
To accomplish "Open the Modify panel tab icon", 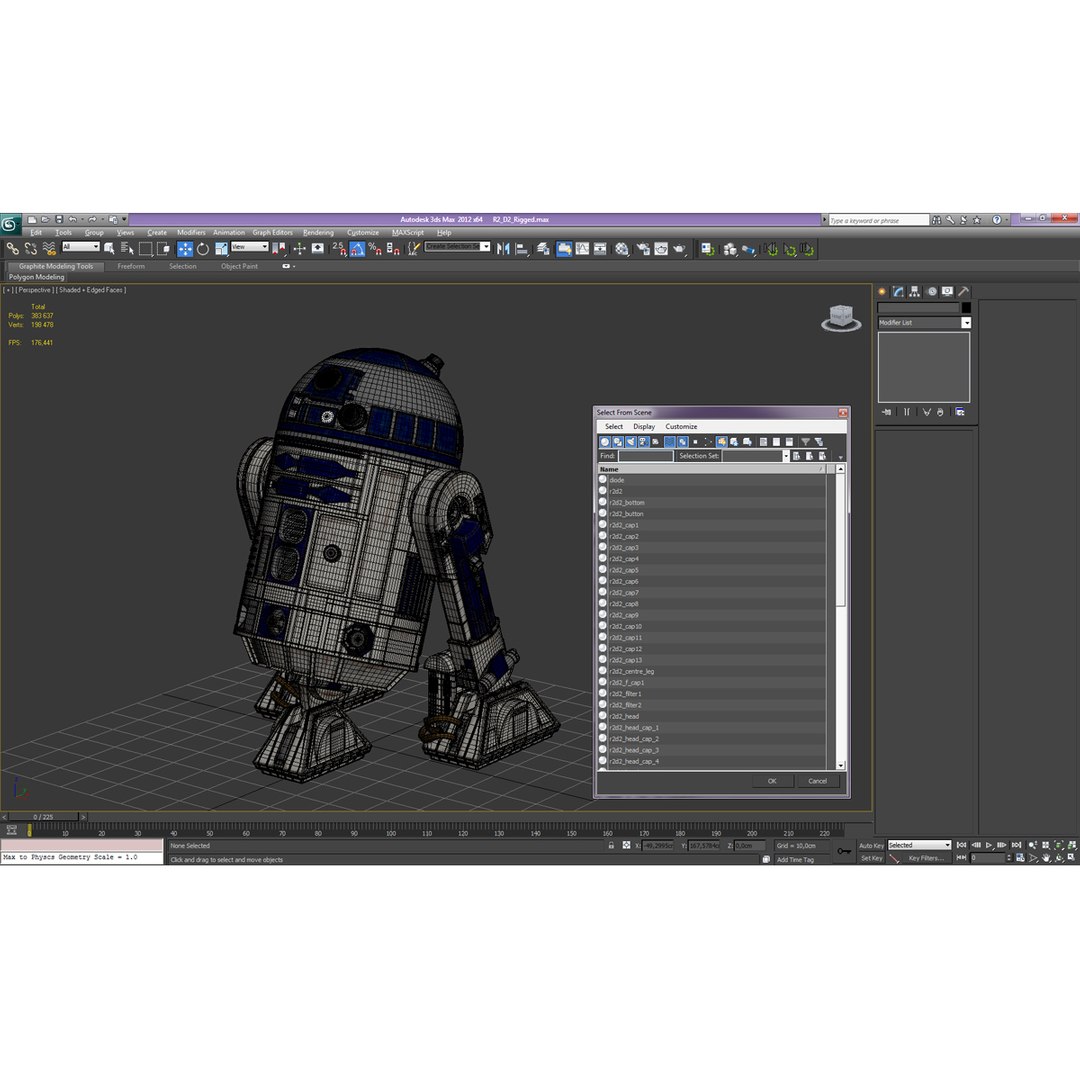I will pyautogui.click(x=898, y=291).
